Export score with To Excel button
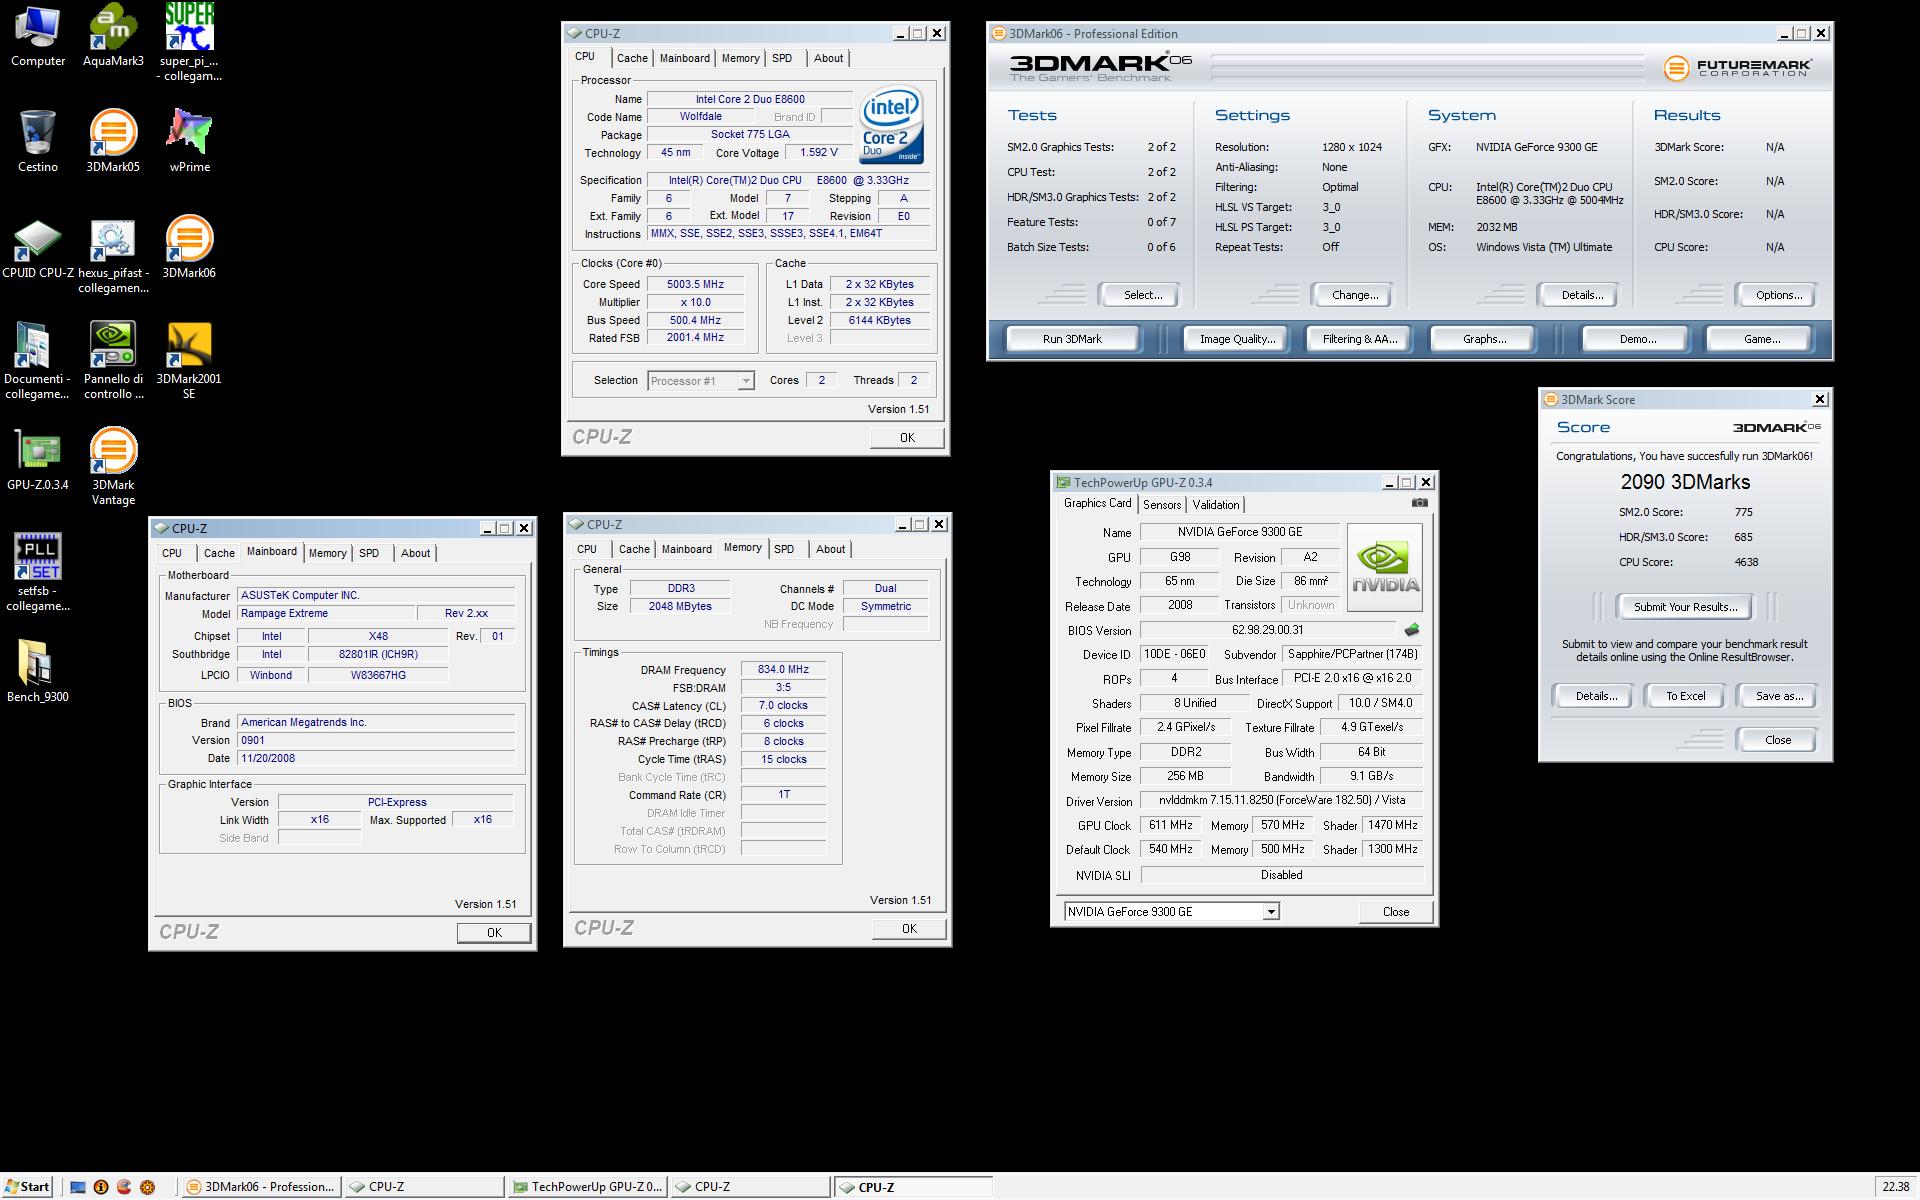 (x=1685, y=696)
